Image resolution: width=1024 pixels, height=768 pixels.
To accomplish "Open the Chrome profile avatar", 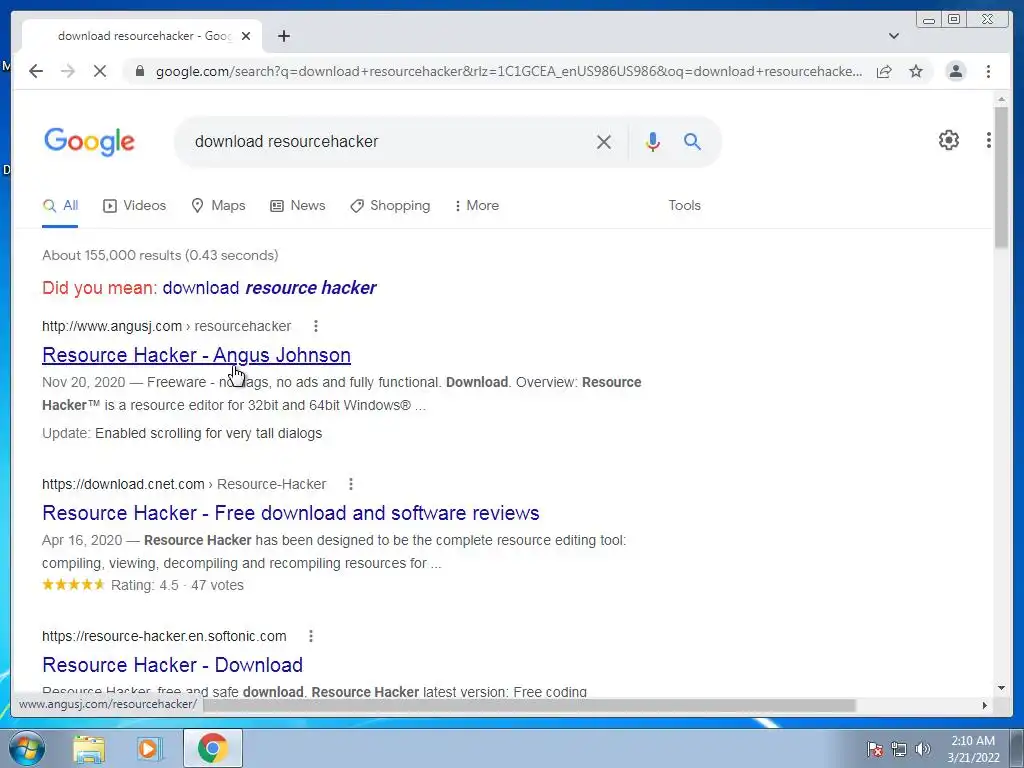I will coord(955,71).
